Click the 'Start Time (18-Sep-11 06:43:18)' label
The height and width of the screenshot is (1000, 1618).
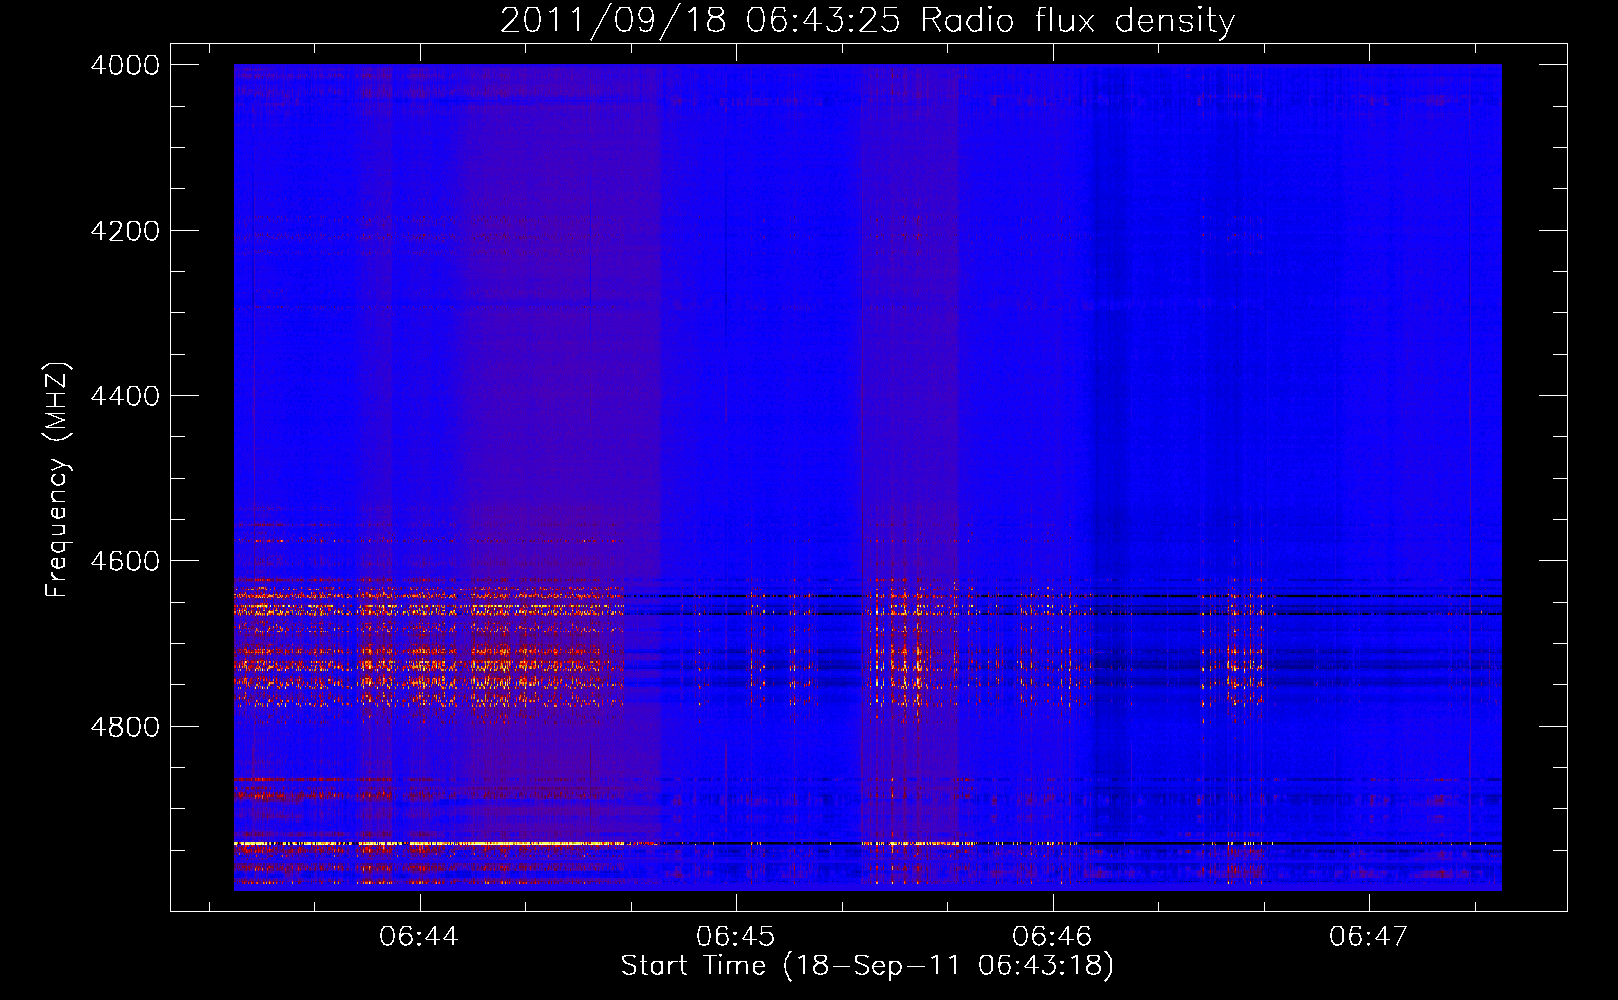click(867, 966)
